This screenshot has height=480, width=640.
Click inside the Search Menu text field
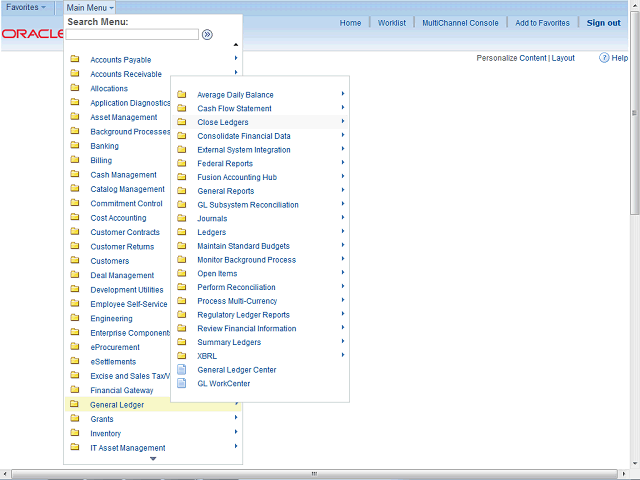point(132,34)
